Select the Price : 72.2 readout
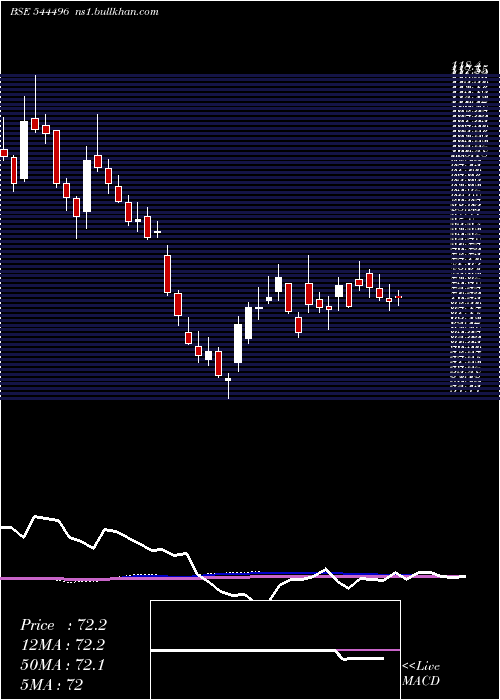 (x=63, y=625)
